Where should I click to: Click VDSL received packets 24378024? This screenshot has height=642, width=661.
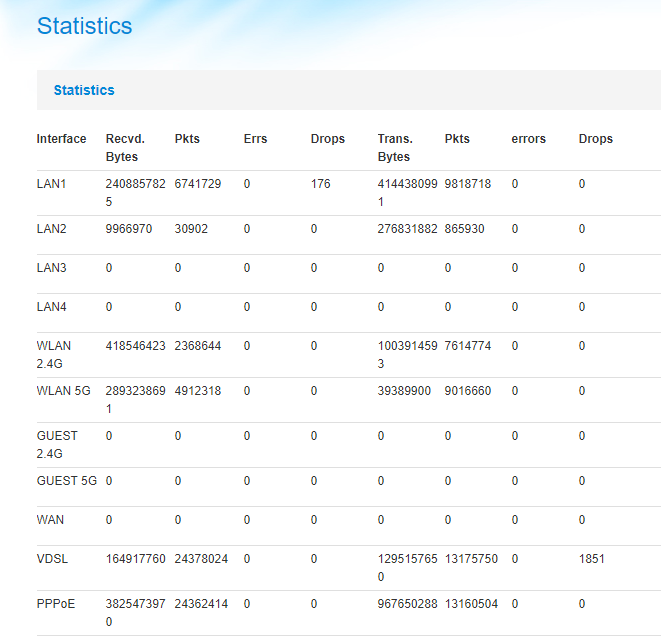(x=201, y=559)
